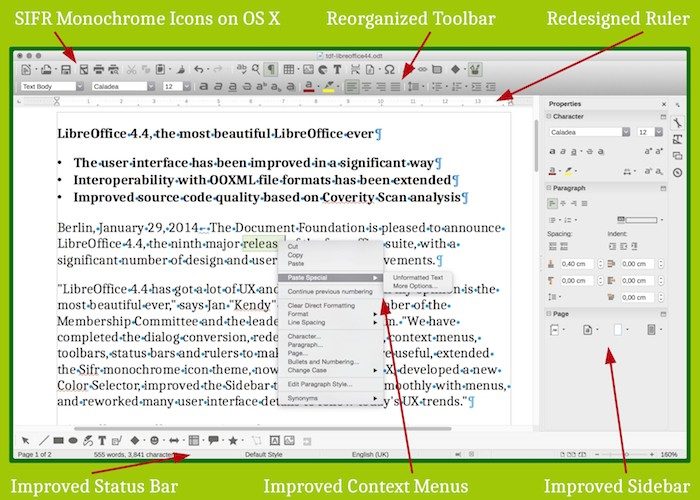Toggle Center alignment in formatting toolbar

(x=366, y=87)
